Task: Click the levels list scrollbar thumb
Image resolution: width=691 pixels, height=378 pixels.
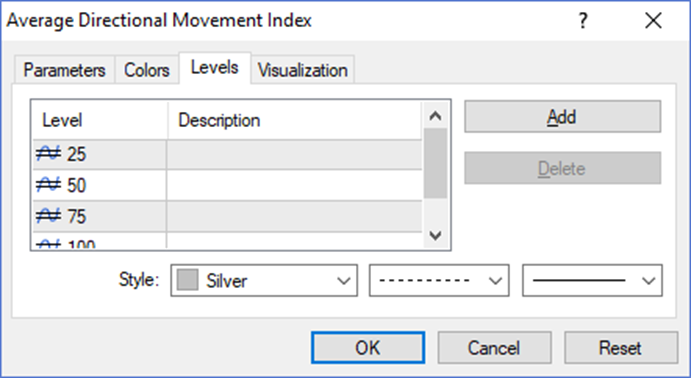Action: tap(435, 163)
